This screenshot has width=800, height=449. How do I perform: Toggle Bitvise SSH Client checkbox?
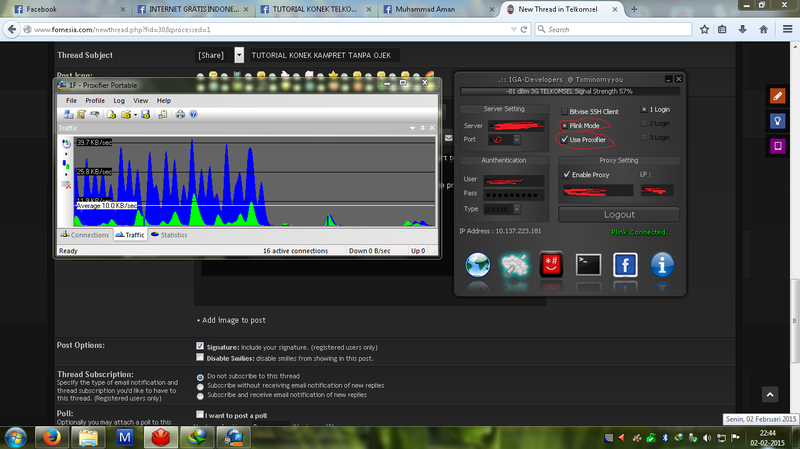point(564,111)
